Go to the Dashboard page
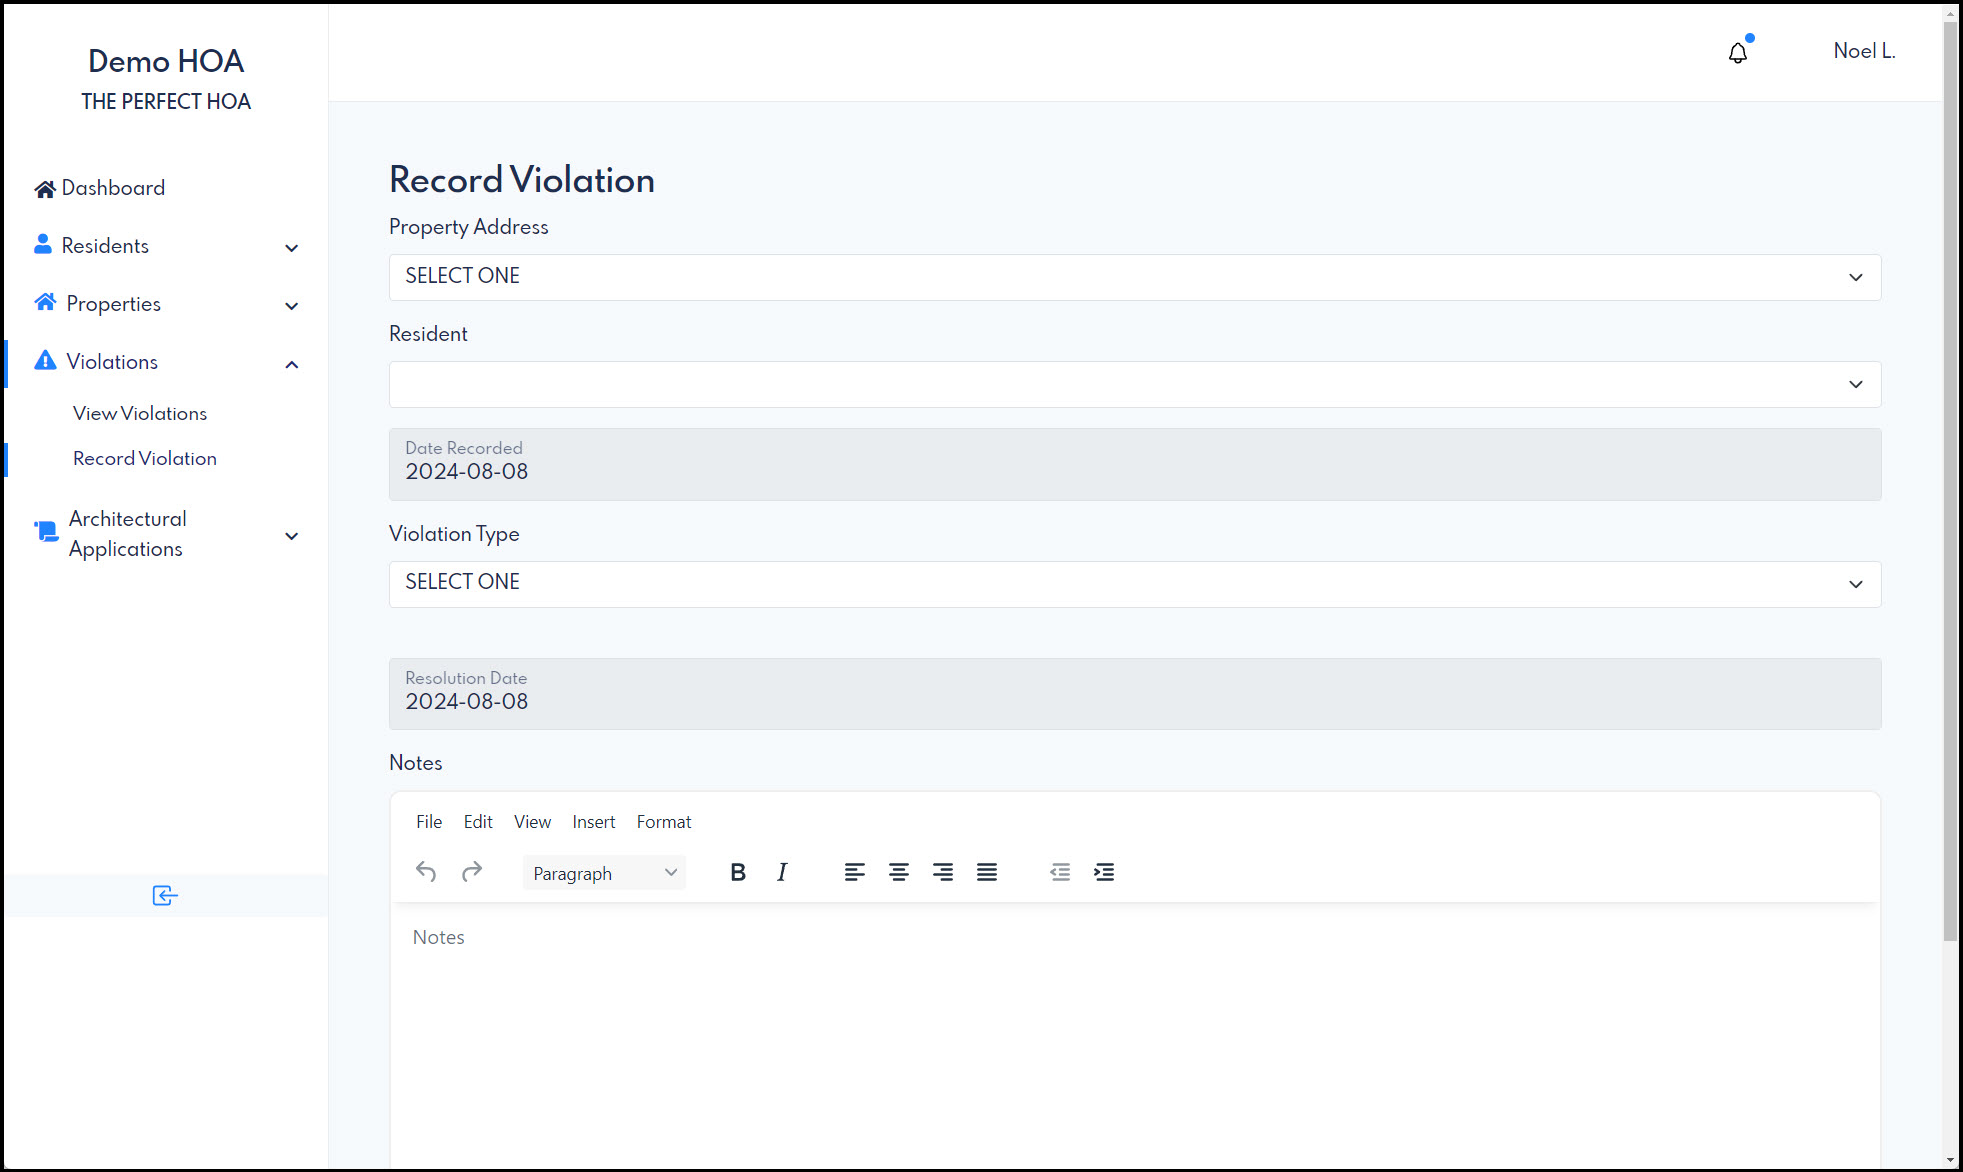The image size is (1963, 1172). (x=113, y=188)
